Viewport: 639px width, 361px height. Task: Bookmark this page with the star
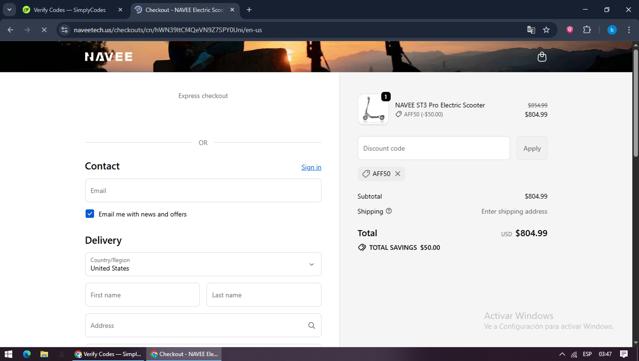point(546,30)
